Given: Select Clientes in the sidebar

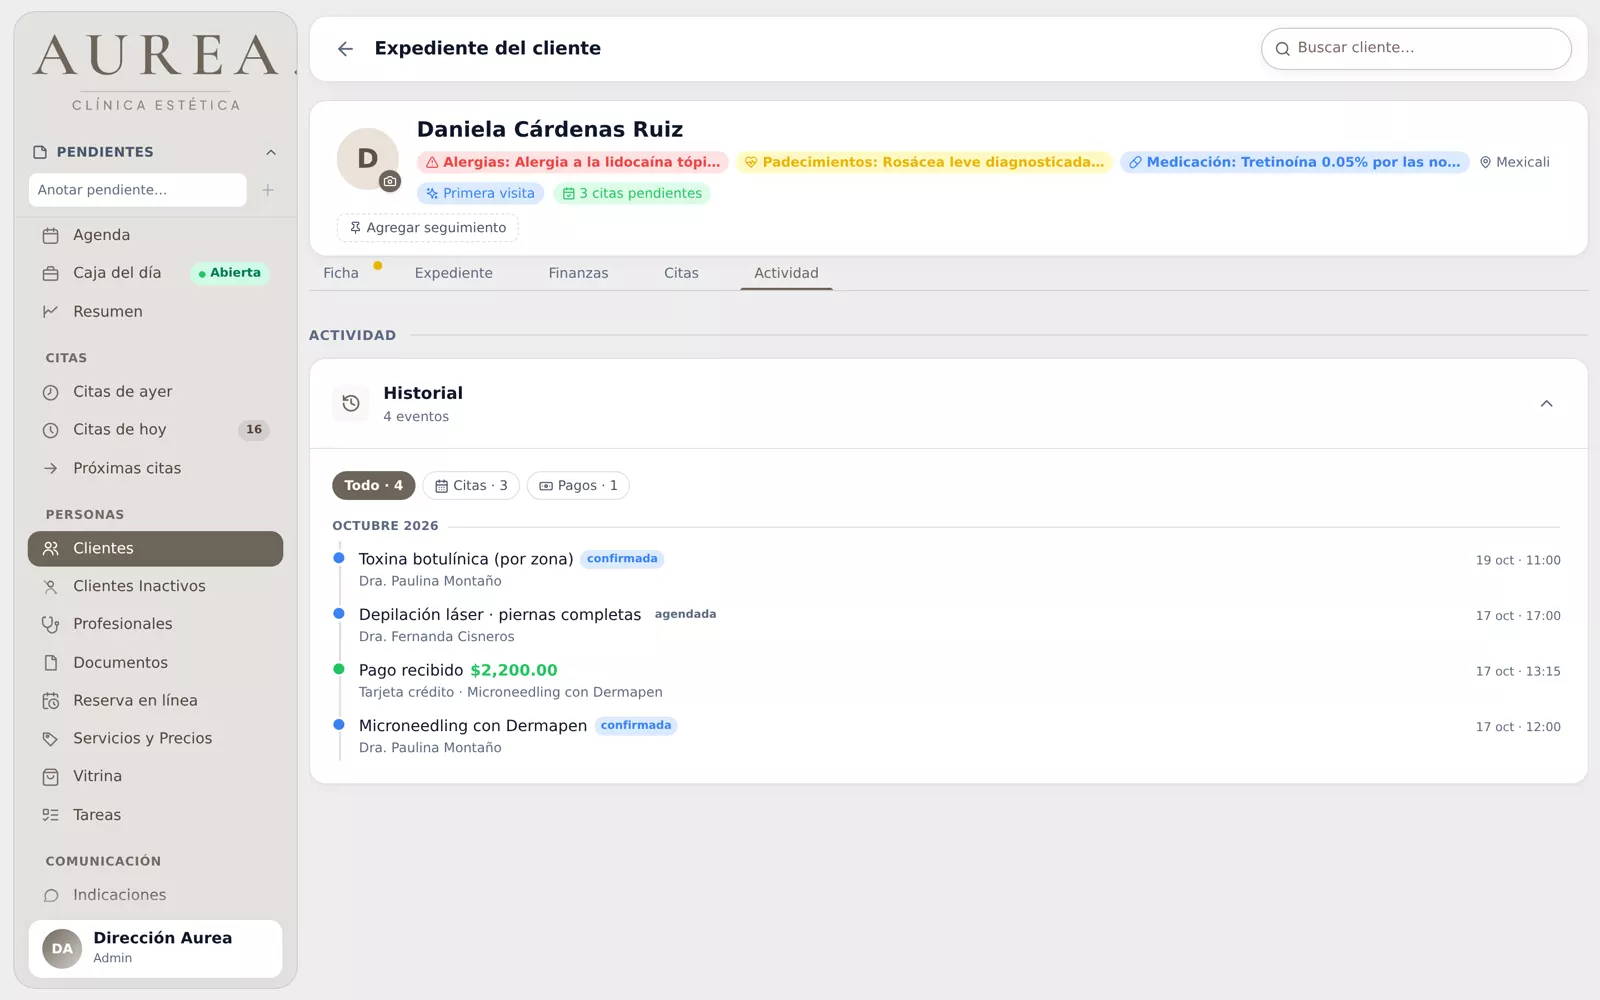Looking at the screenshot, I should (x=155, y=548).
